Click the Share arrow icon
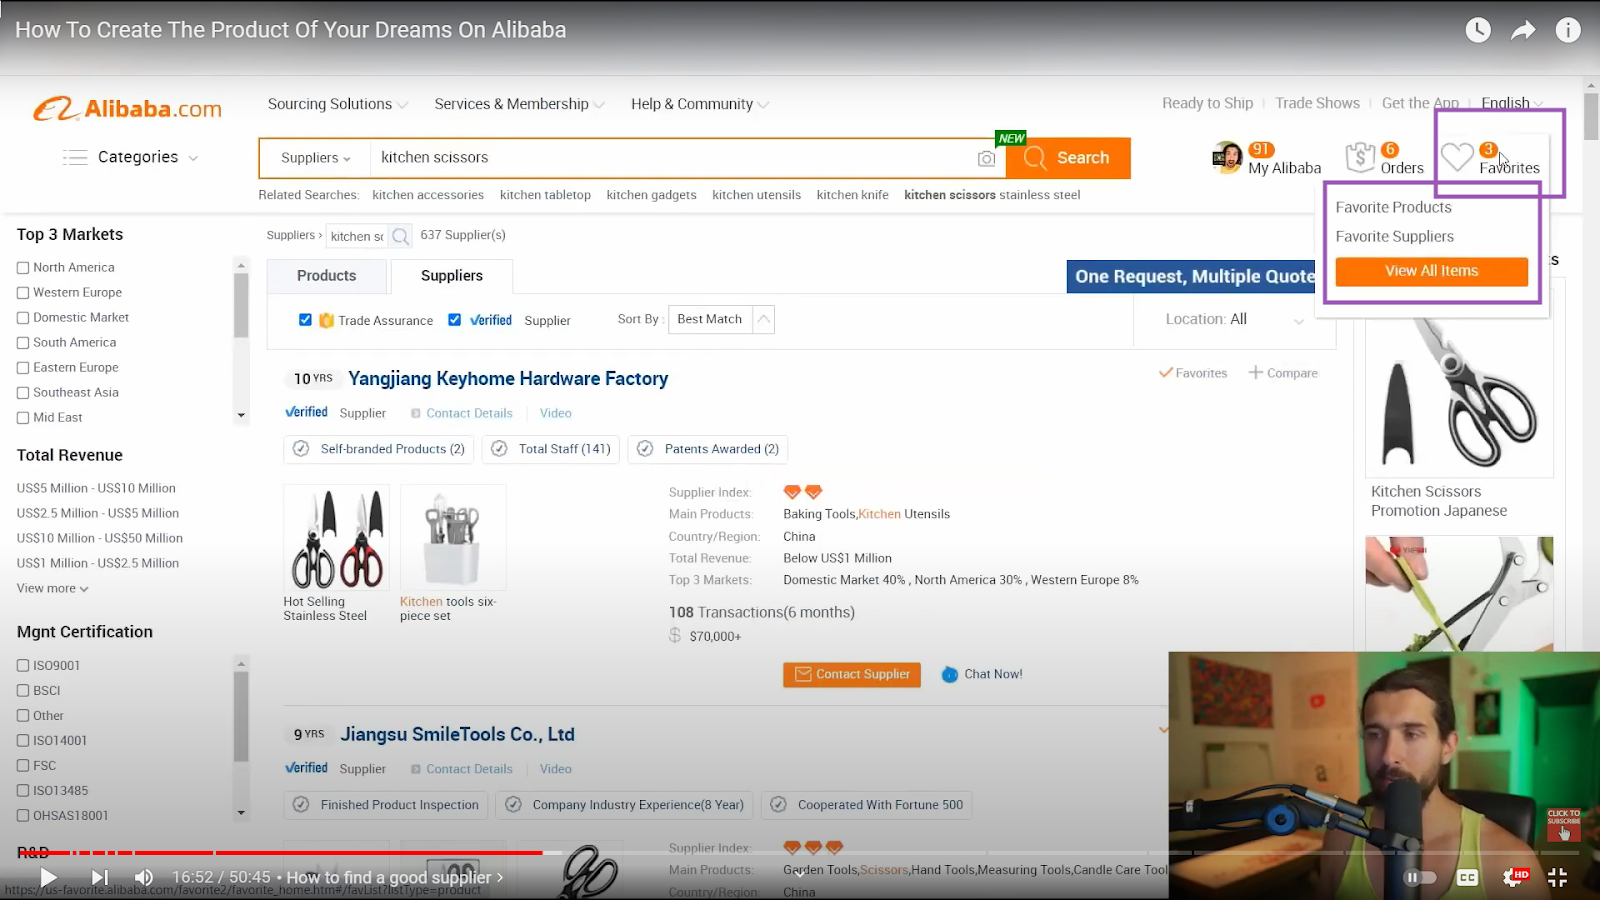1600x900 pixels. [1523, 30]
